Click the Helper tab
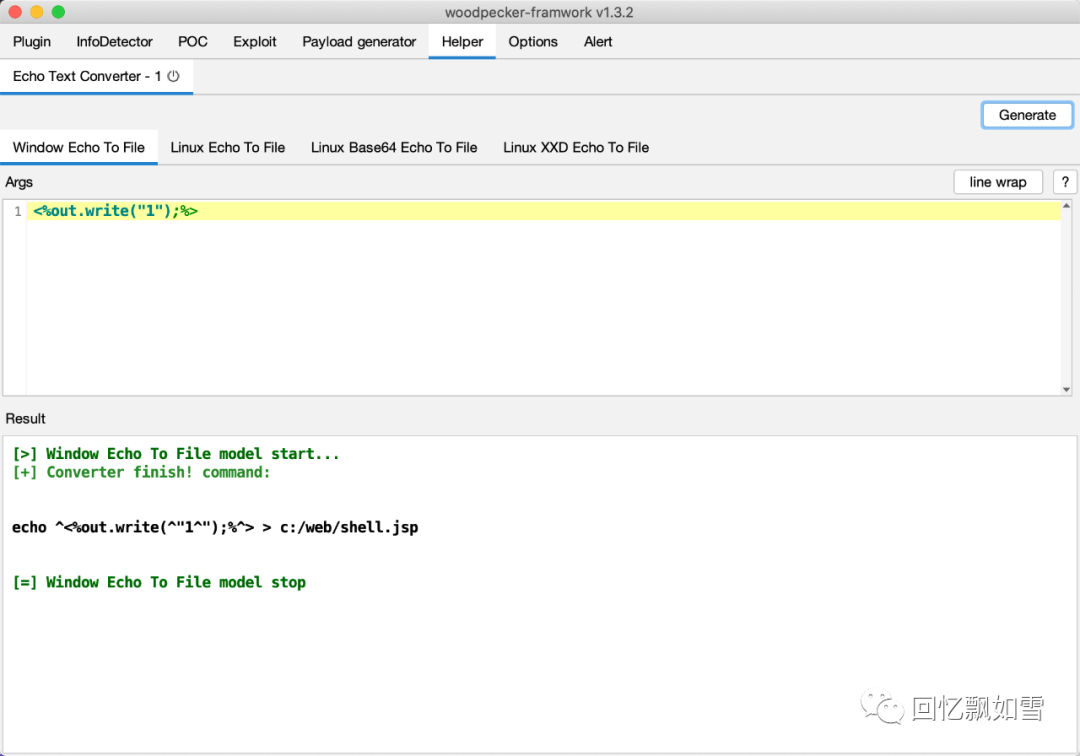Screen dimensions: 1080x756 462,42
